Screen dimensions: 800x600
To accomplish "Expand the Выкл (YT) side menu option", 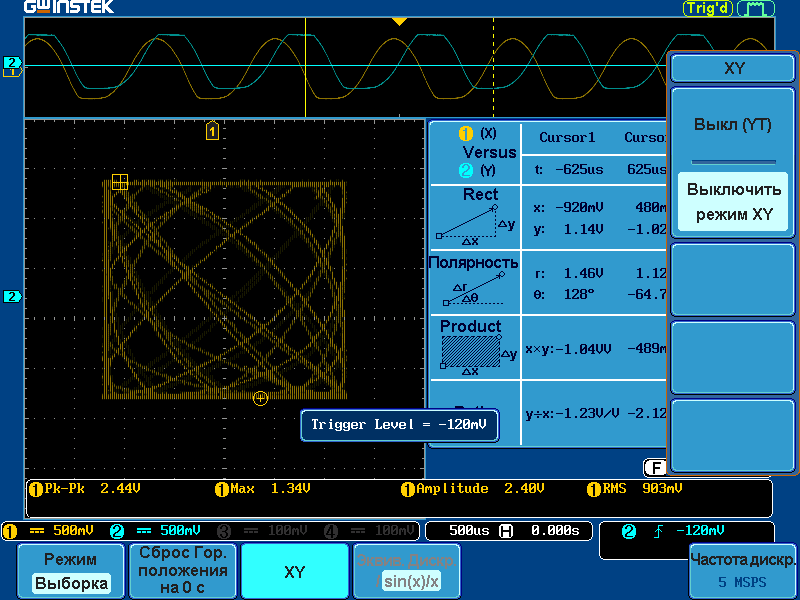I will (733, 125).
